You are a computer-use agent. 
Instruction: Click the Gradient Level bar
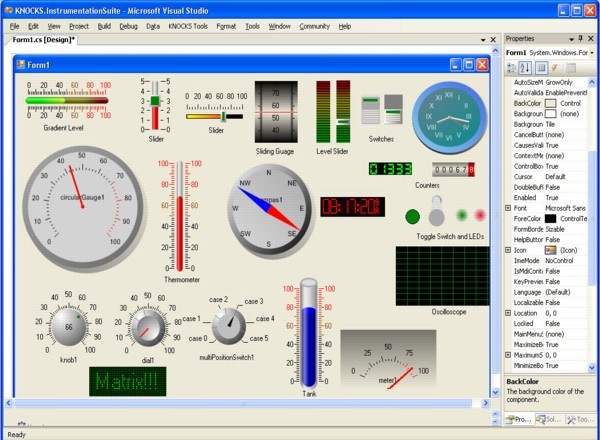pos(67,101)
